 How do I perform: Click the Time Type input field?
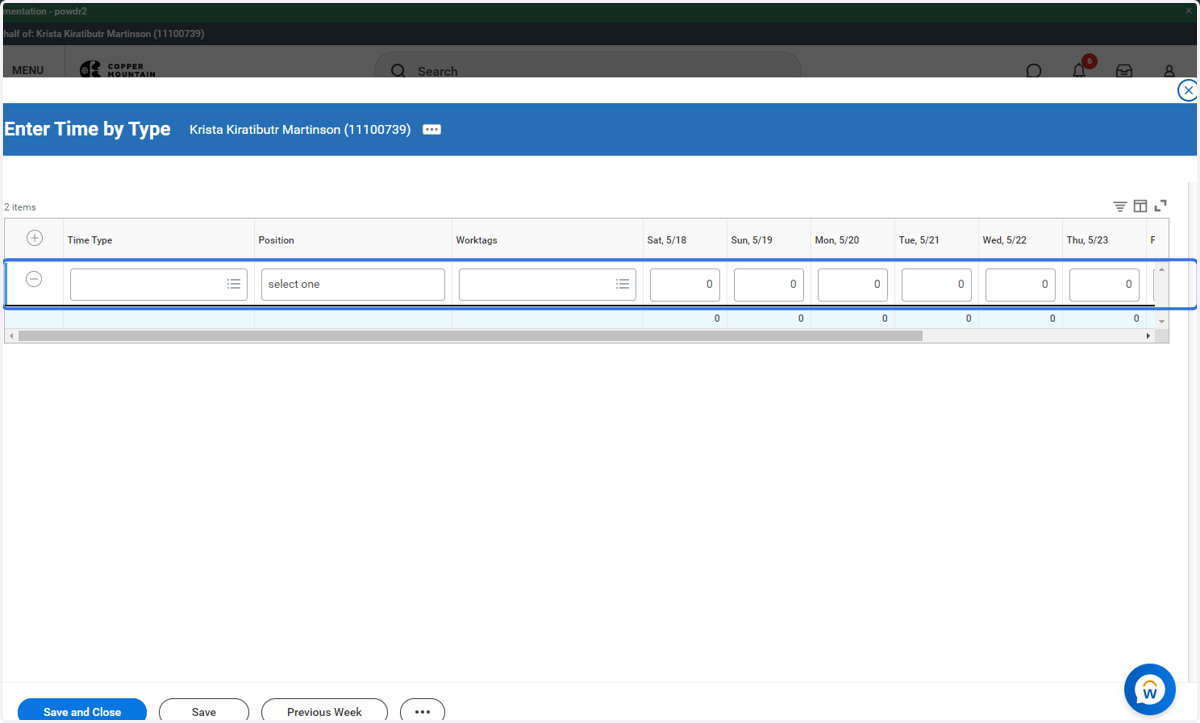pos(158,284)
